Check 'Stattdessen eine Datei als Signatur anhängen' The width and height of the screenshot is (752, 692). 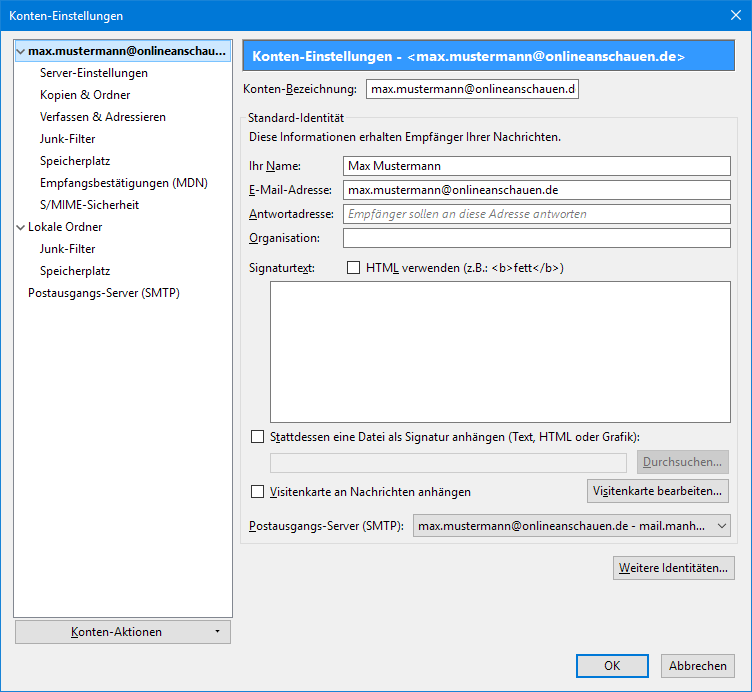point(258,437)
